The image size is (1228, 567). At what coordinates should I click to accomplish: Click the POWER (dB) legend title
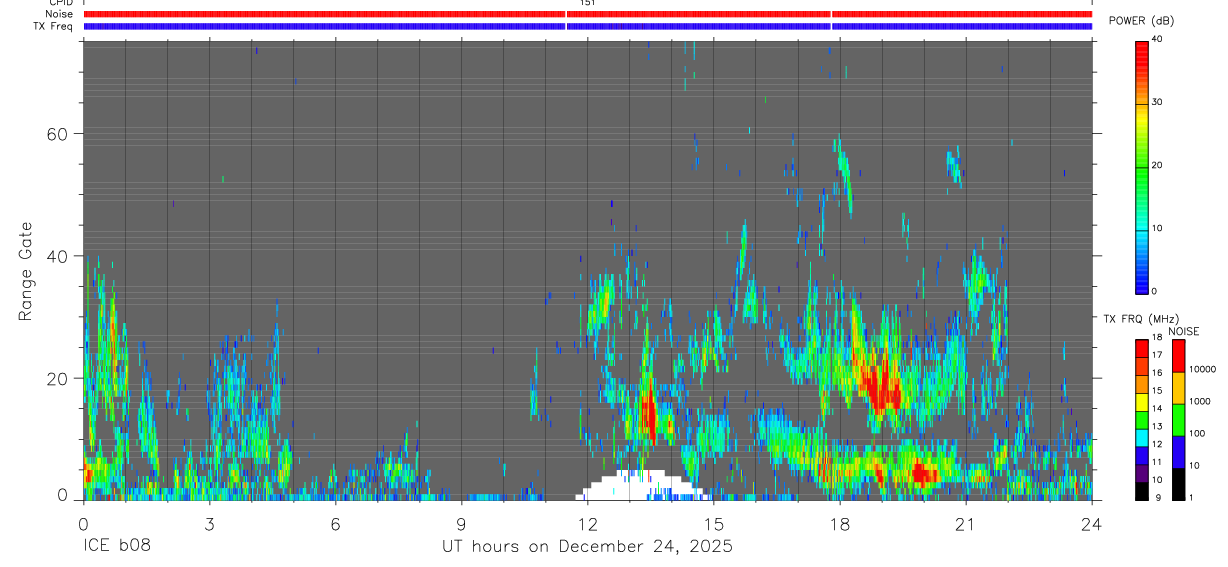[1142, 20]
